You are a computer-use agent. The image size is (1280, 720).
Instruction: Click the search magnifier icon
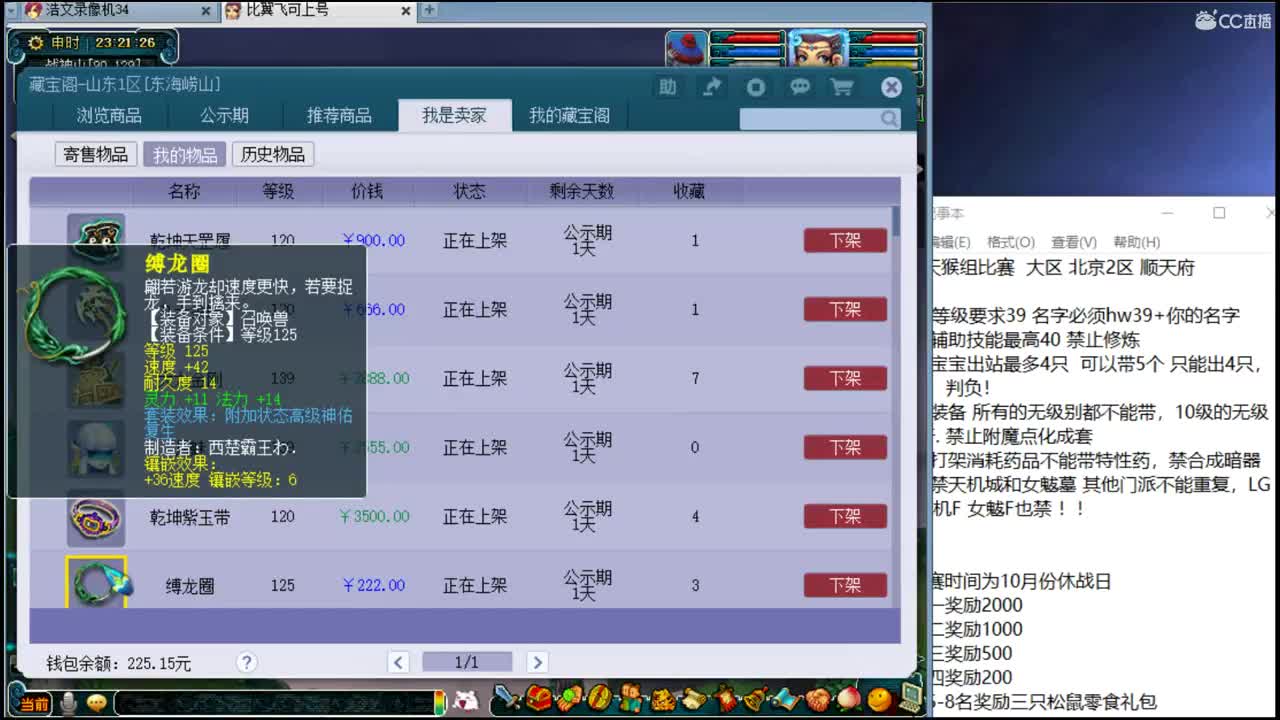pos(888,119)
